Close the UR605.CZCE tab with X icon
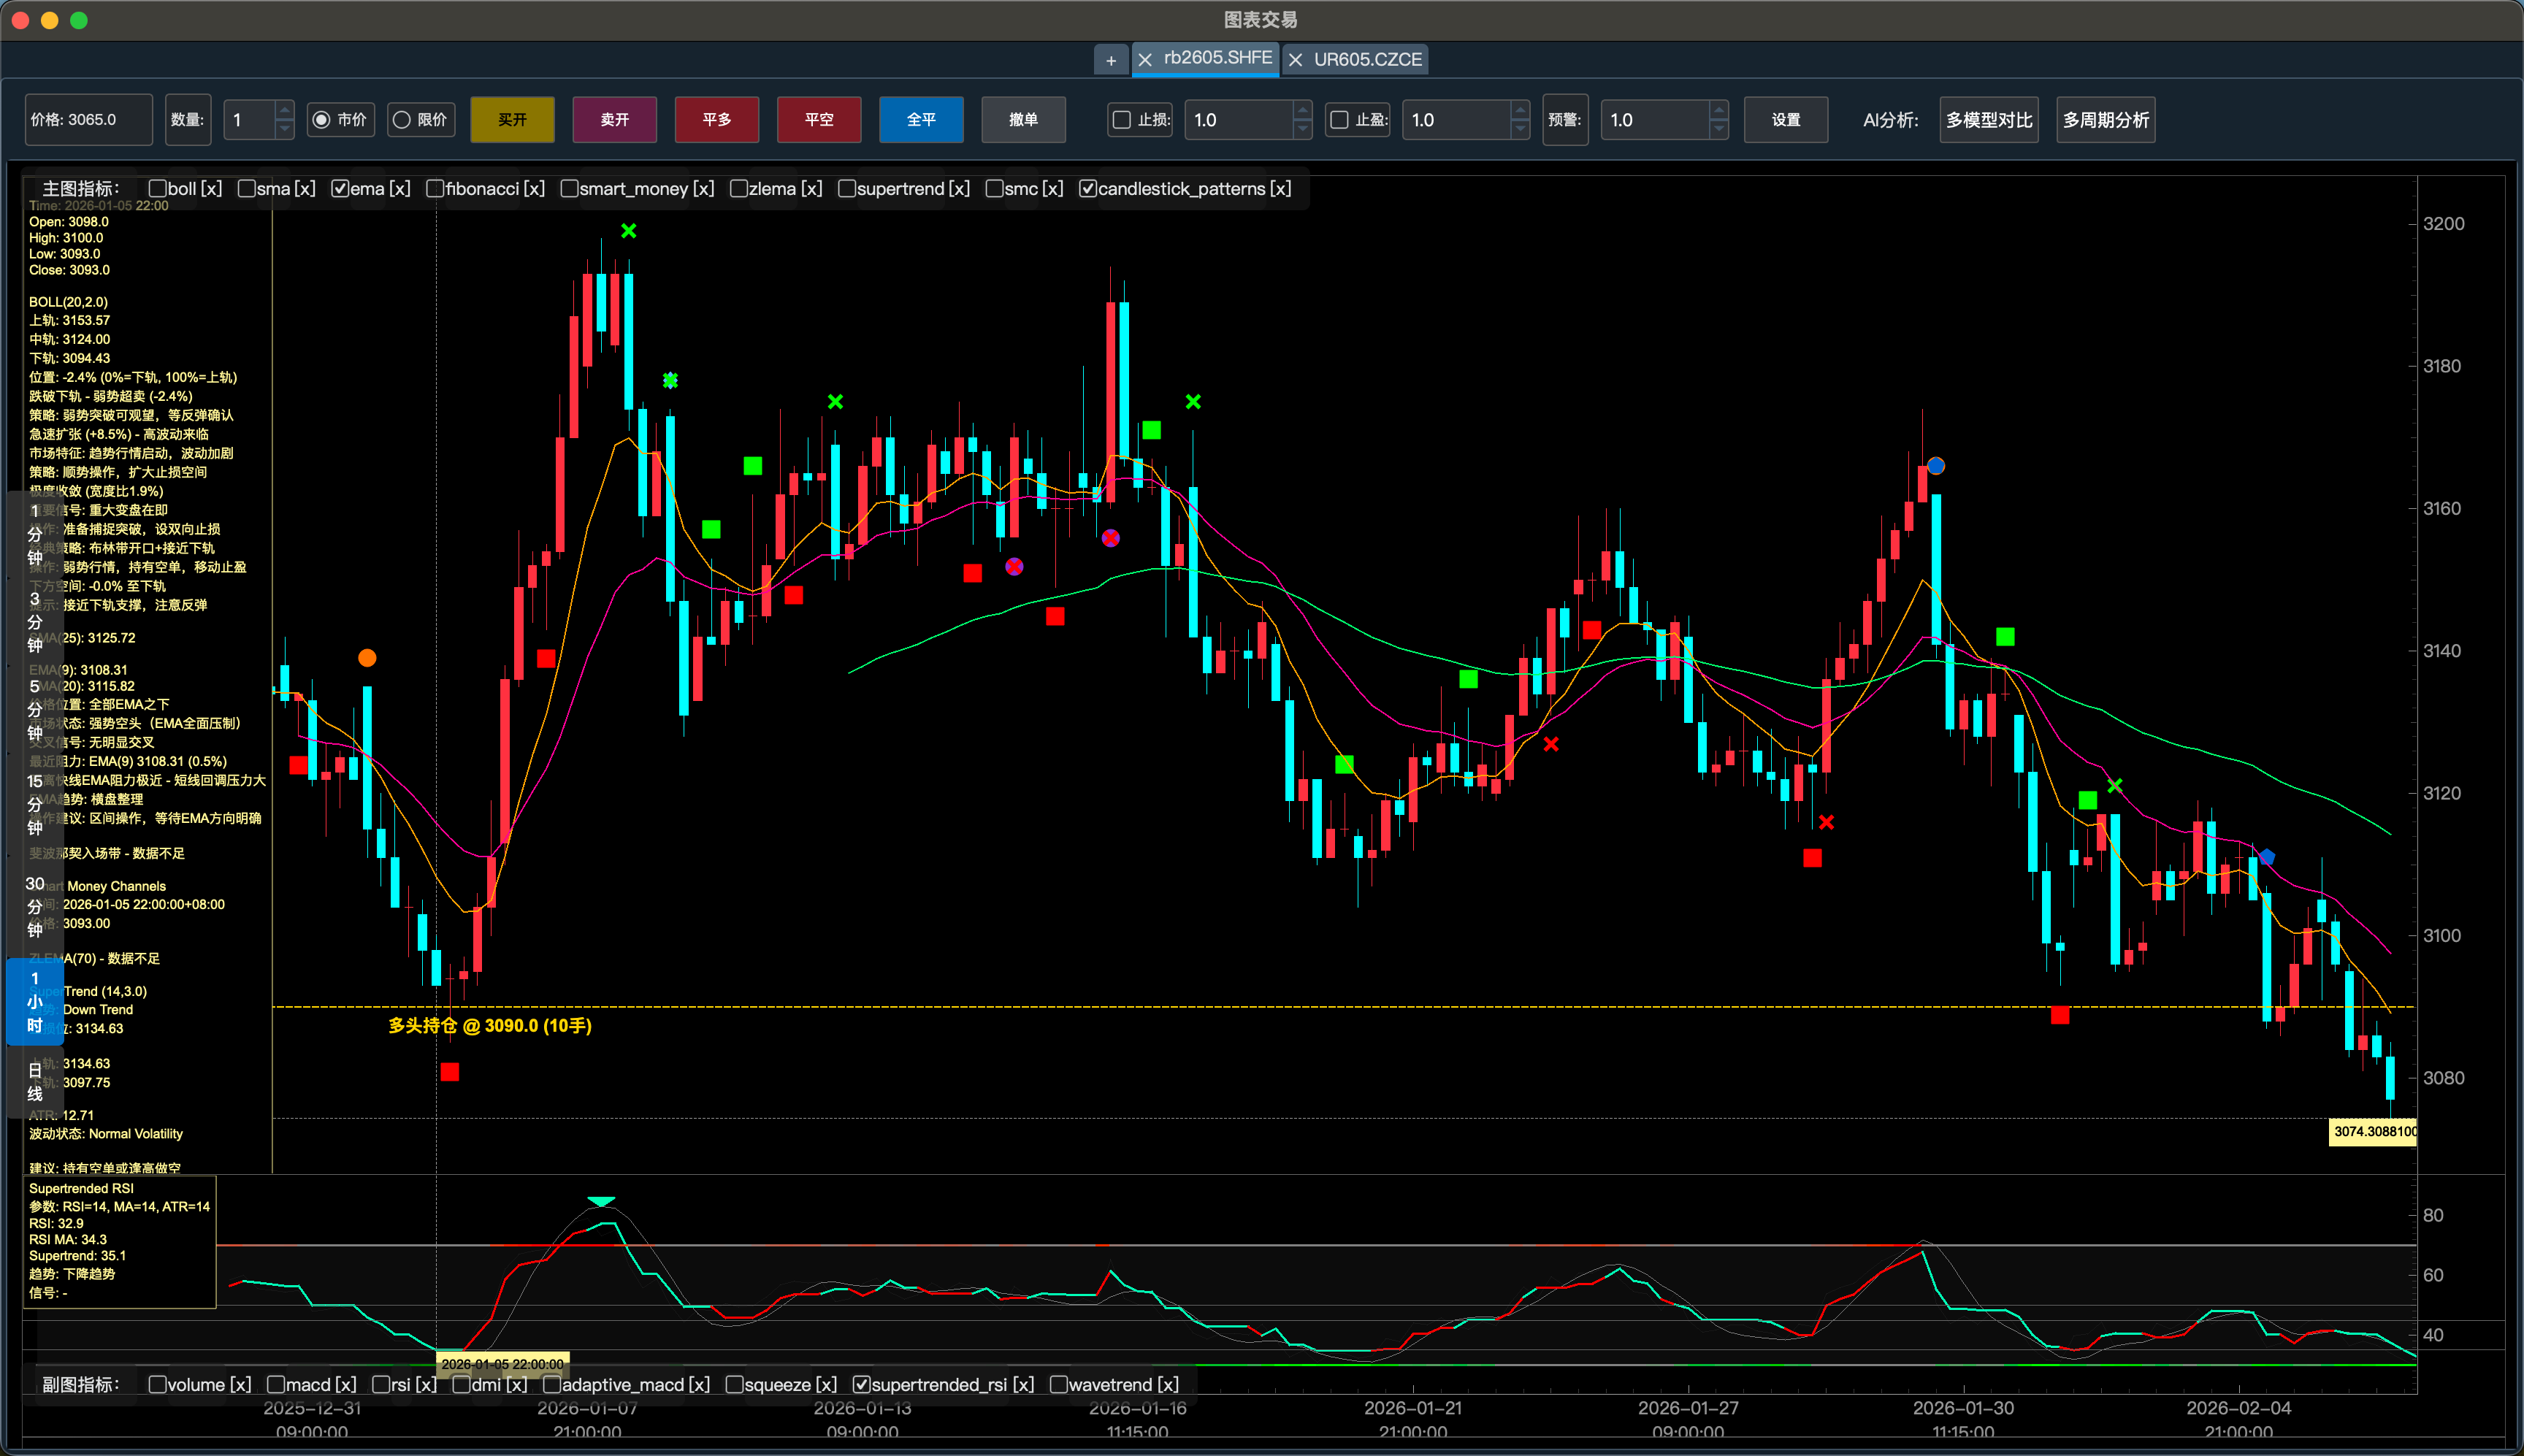This screenshot has width=2524, height=1456. pos(1295,60)
